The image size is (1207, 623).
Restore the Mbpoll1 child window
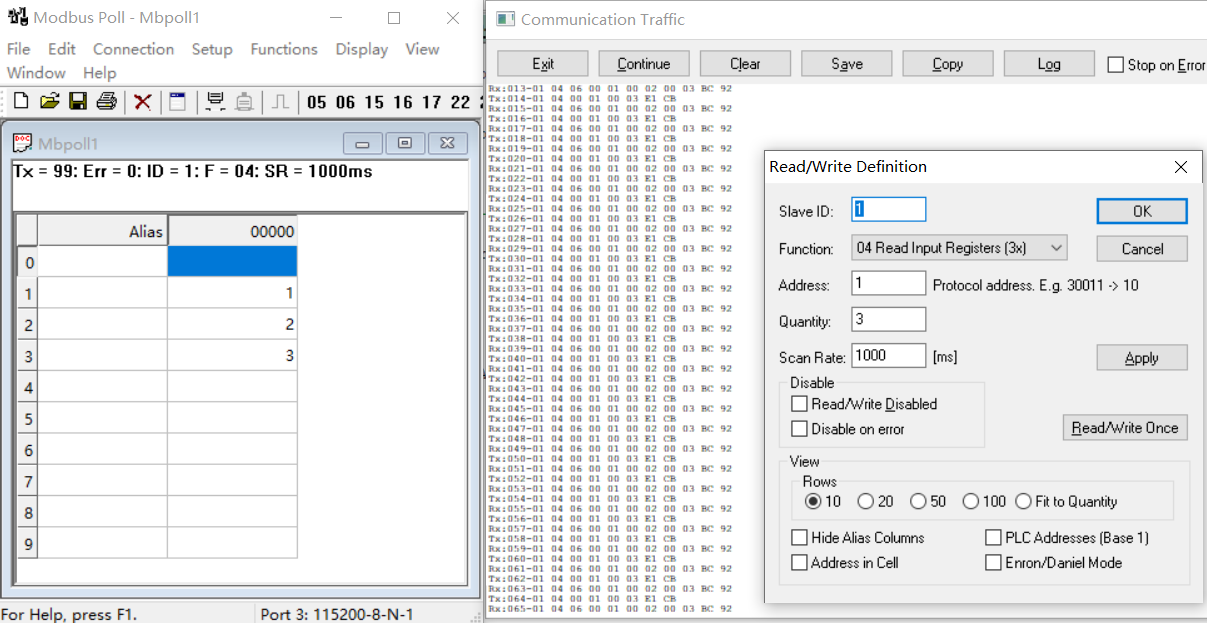click(x=404, y=143)
